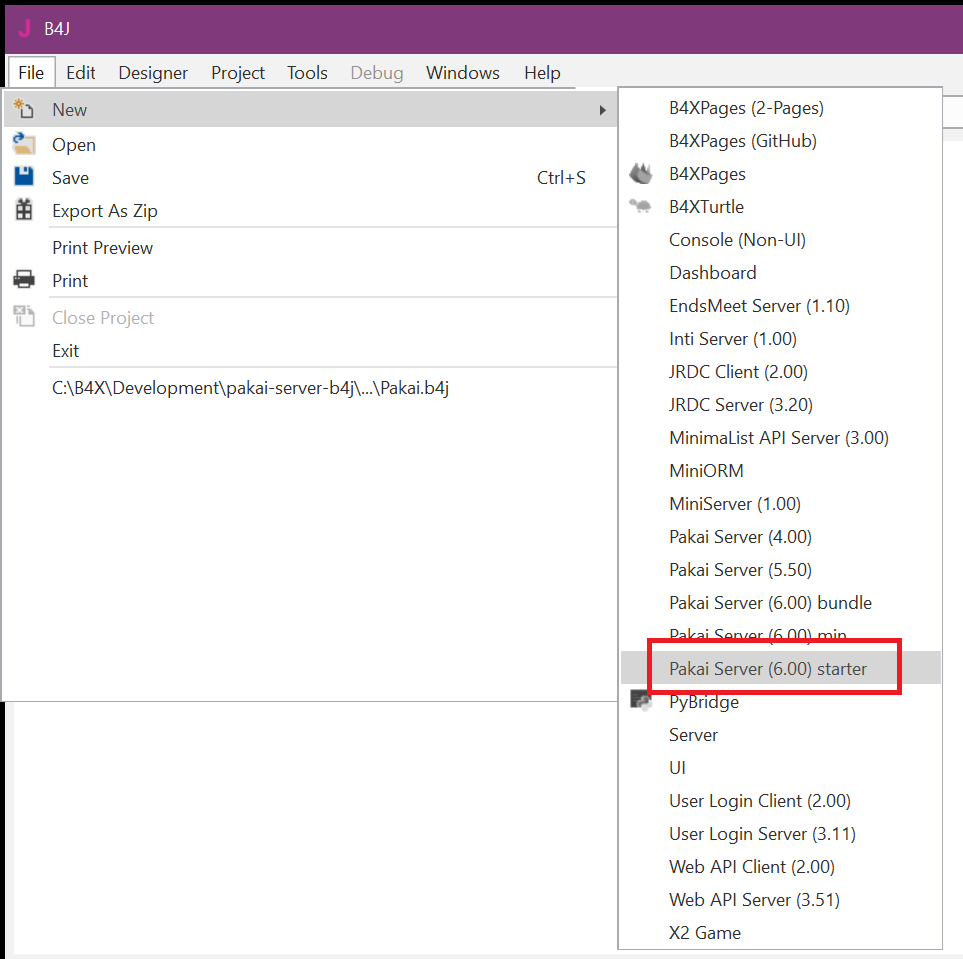Screen dimensions: 963x959
Task: Click the Export As Zip gift icon
Action: click(x=24, y=210)
